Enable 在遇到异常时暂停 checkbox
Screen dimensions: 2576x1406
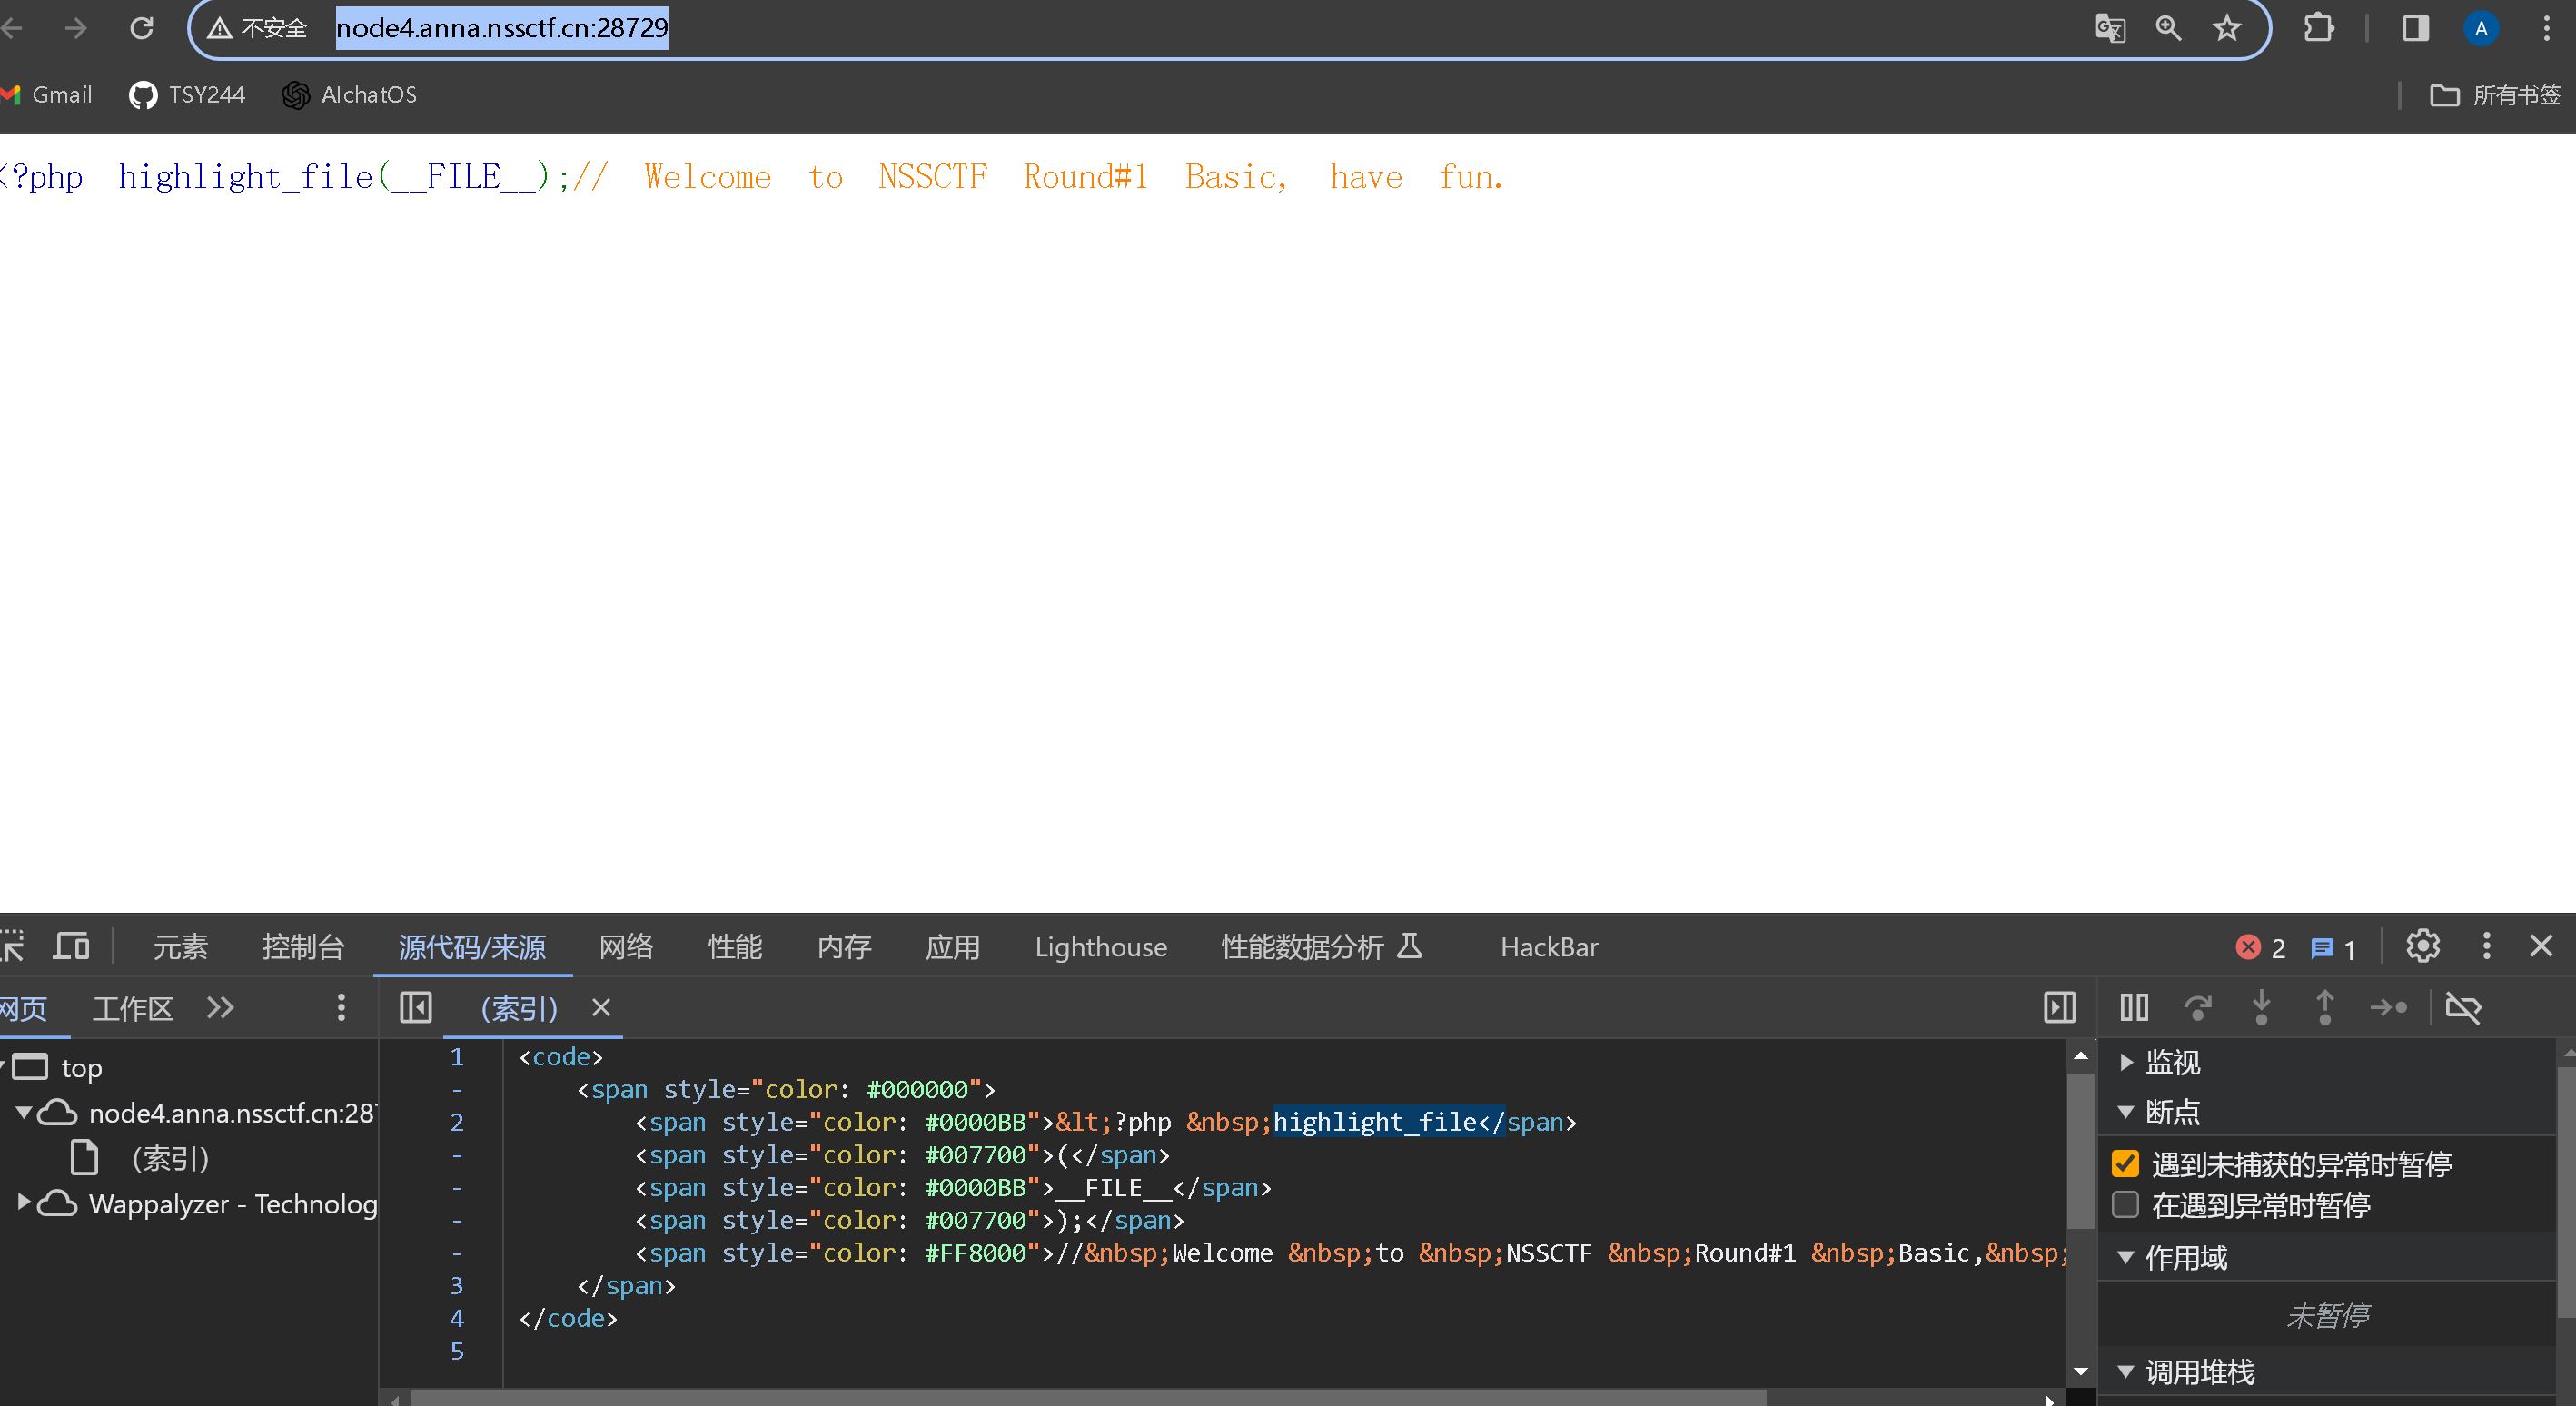point(2125,1207)
